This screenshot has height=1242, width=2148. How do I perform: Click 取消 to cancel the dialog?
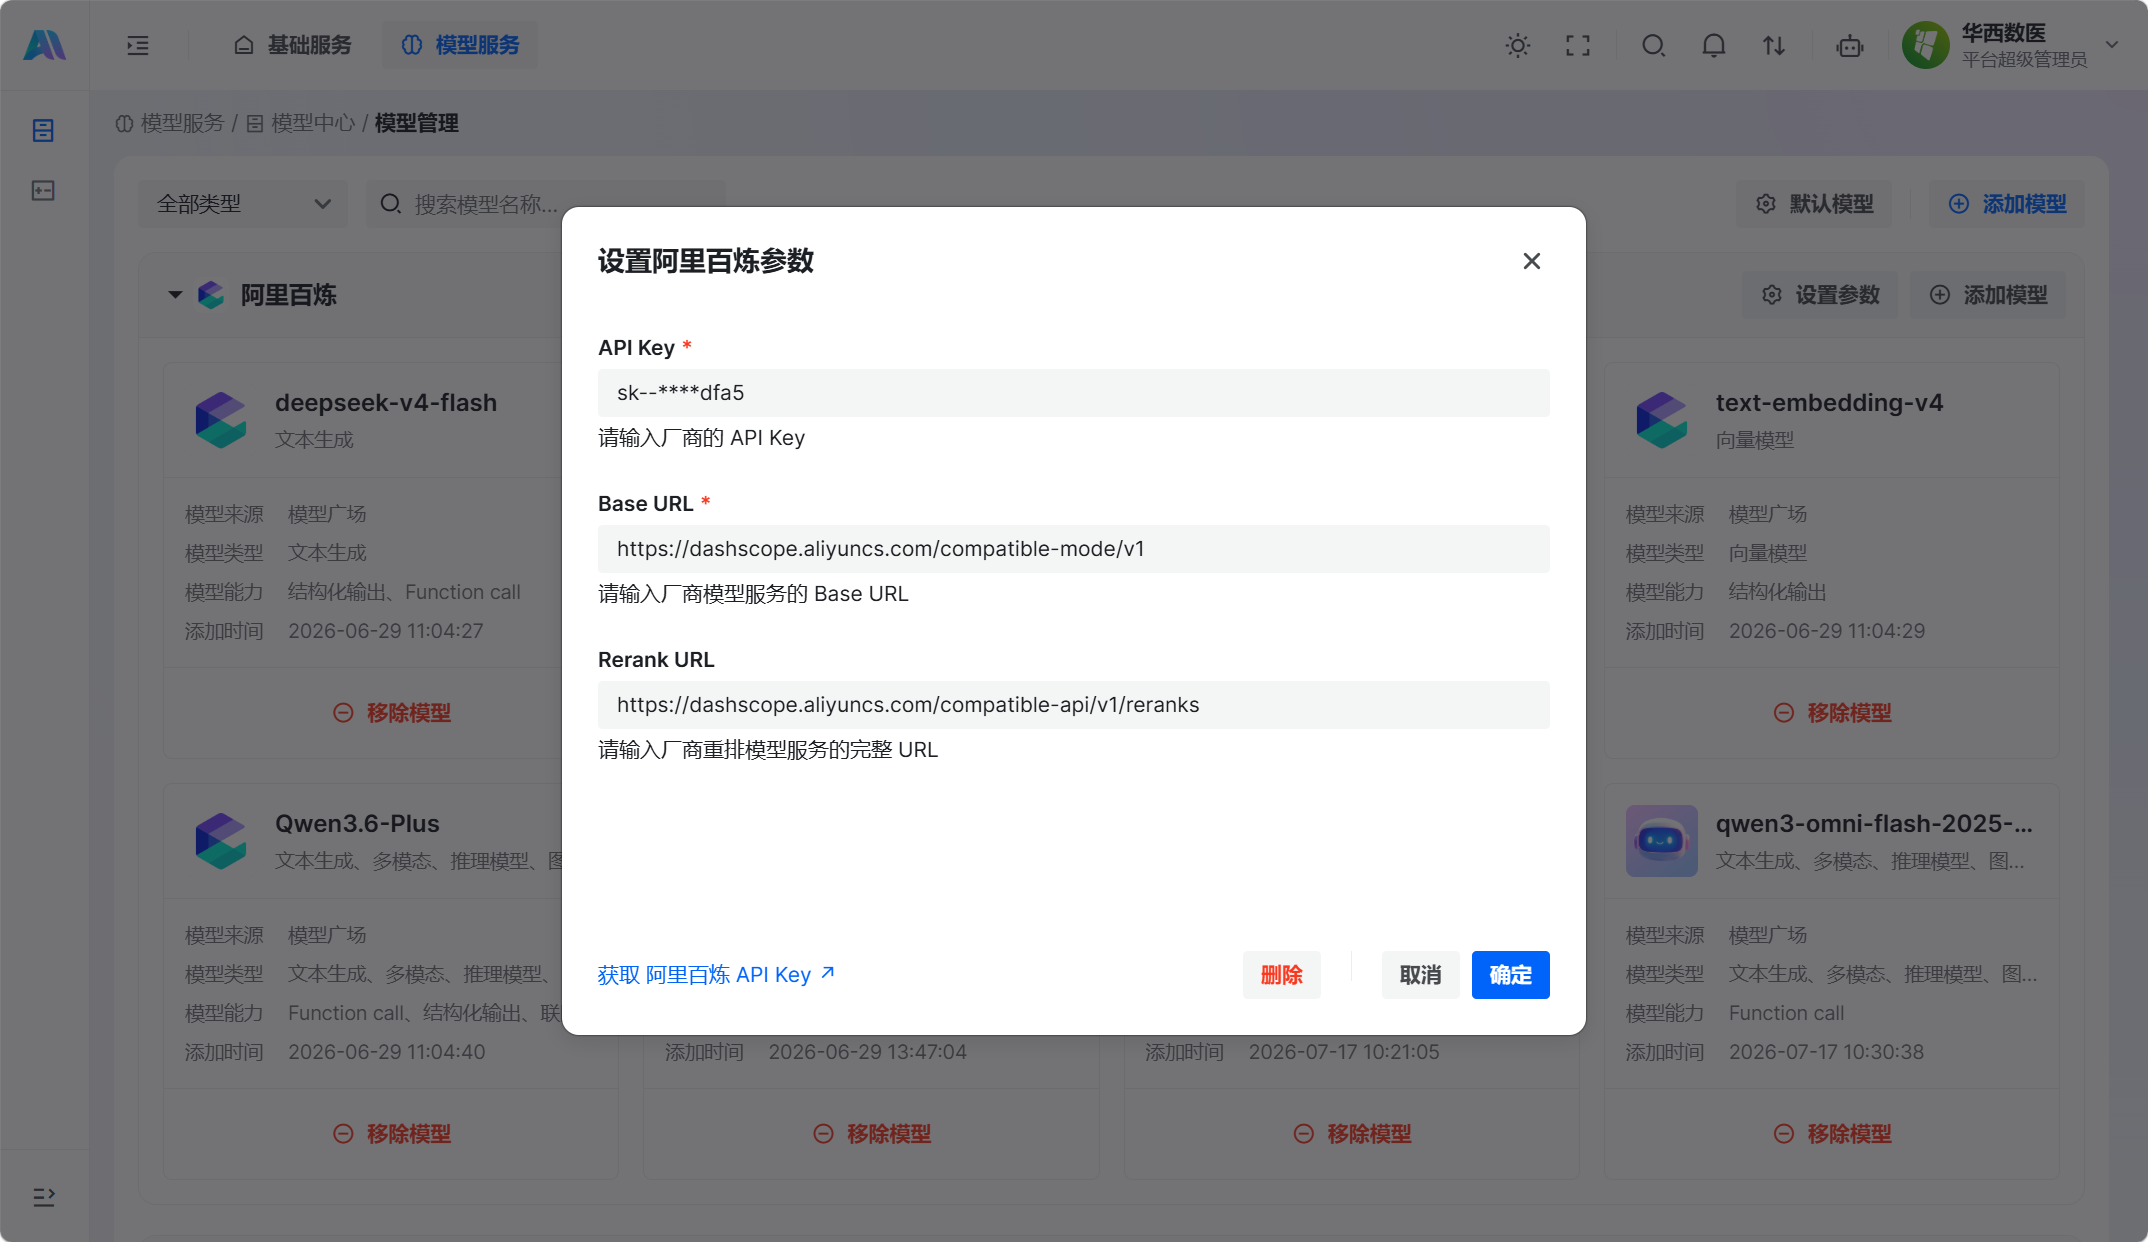coord(1420,975)
